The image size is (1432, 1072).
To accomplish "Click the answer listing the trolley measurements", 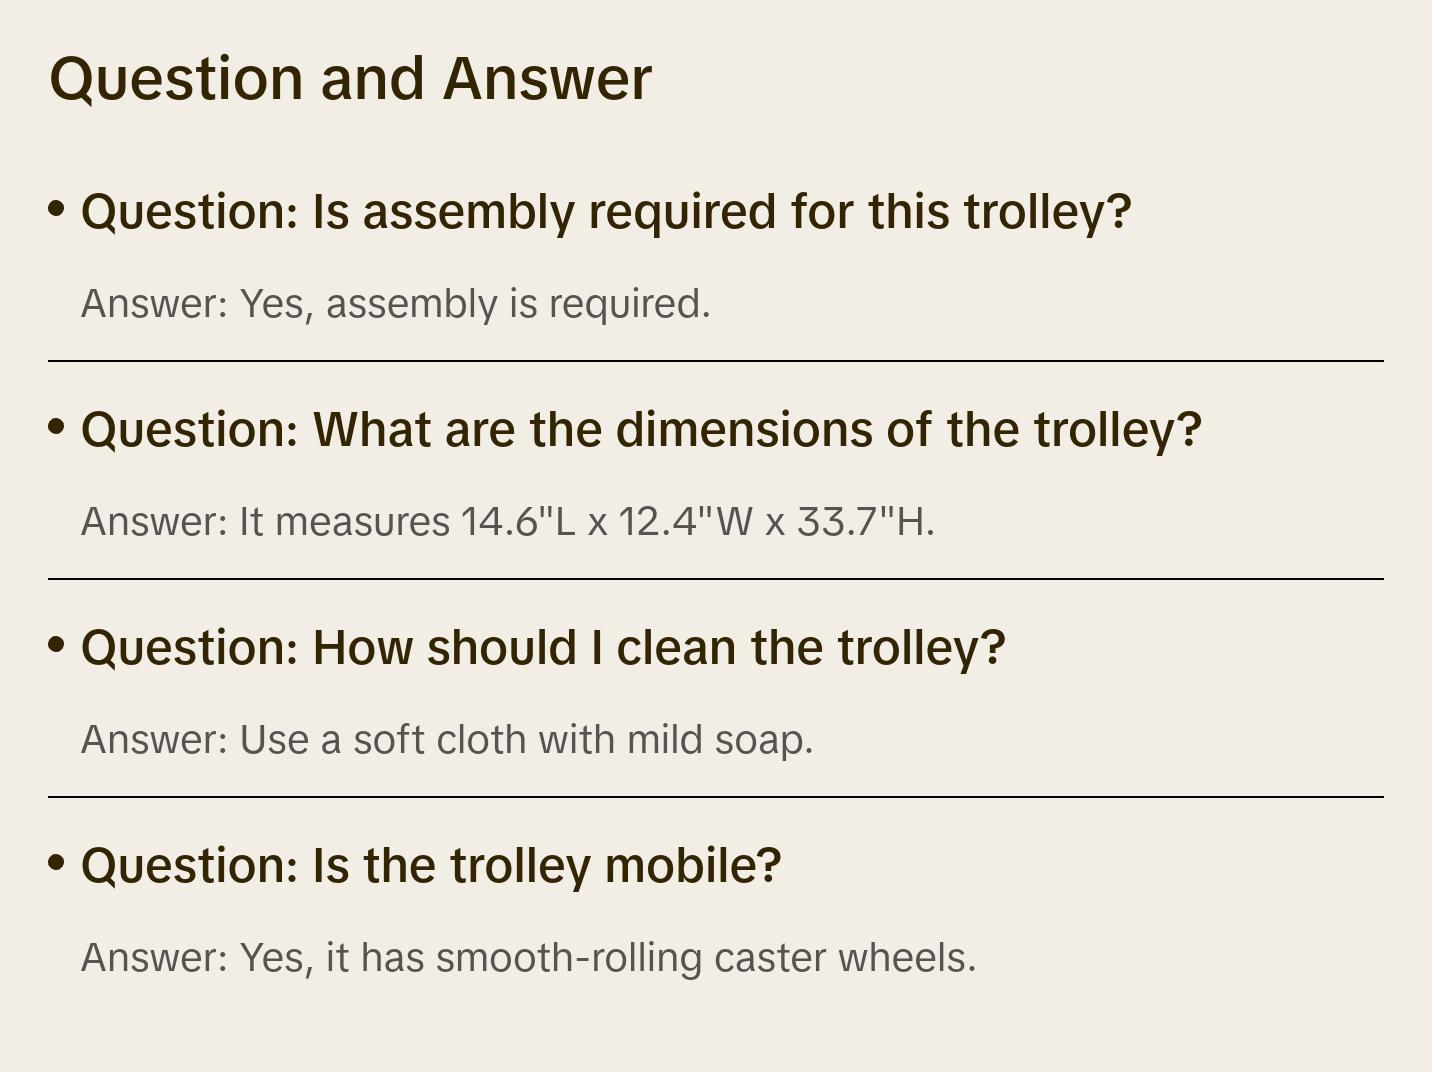I will coord(508,522).
